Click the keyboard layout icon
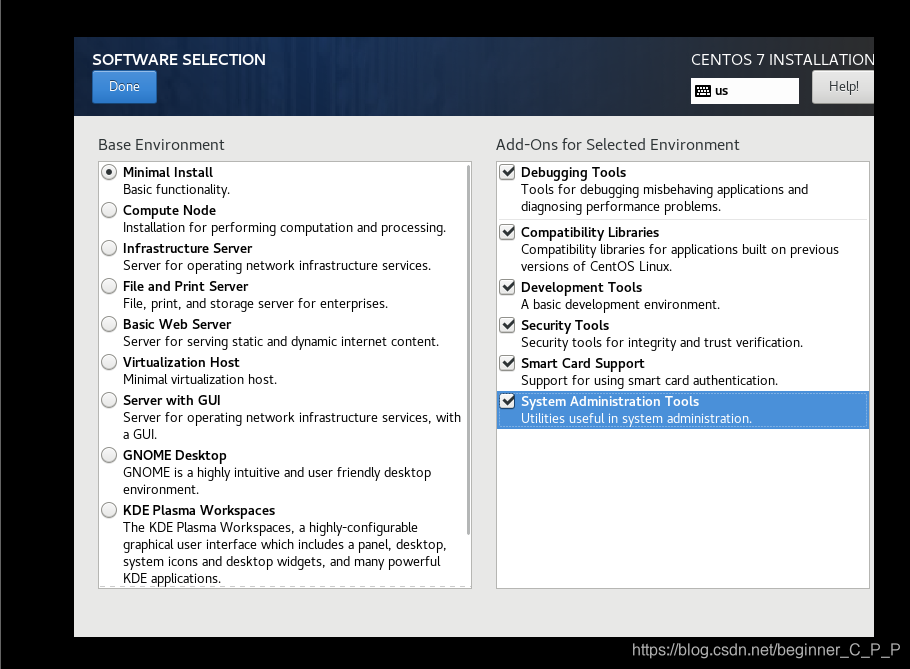Viewport: 910px width, 669px height. 703,91
